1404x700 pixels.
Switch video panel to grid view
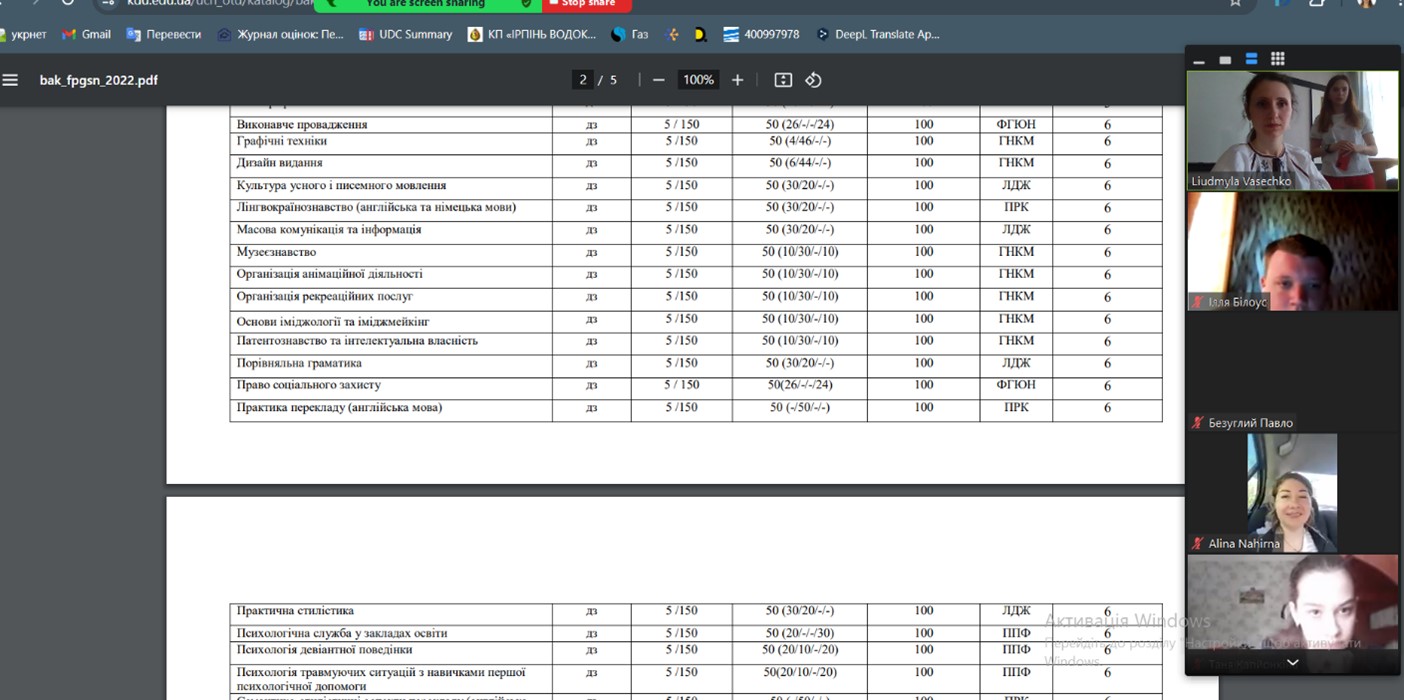pos(1277,60)
